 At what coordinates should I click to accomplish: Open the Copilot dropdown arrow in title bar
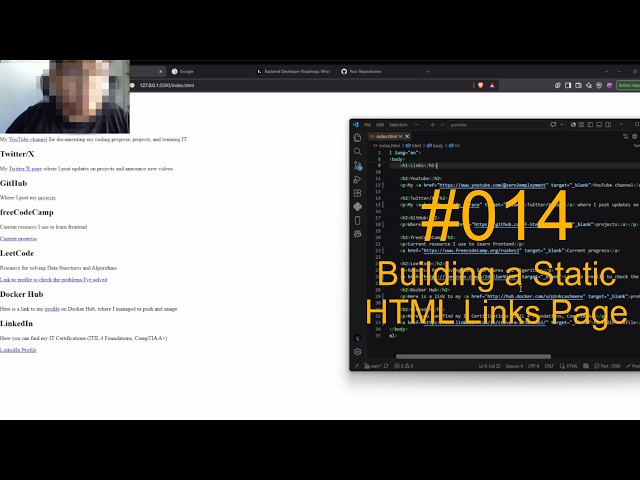point(562,124)
